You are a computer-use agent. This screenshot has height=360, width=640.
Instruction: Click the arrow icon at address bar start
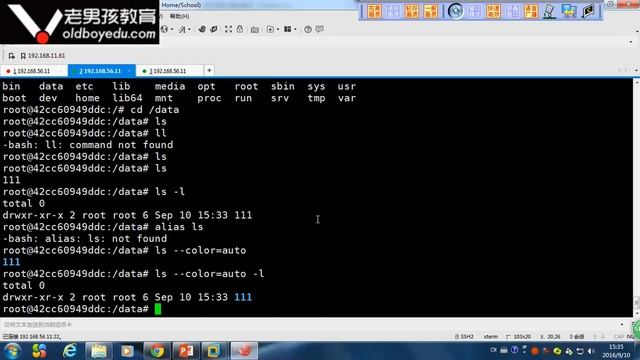(11, 56)
